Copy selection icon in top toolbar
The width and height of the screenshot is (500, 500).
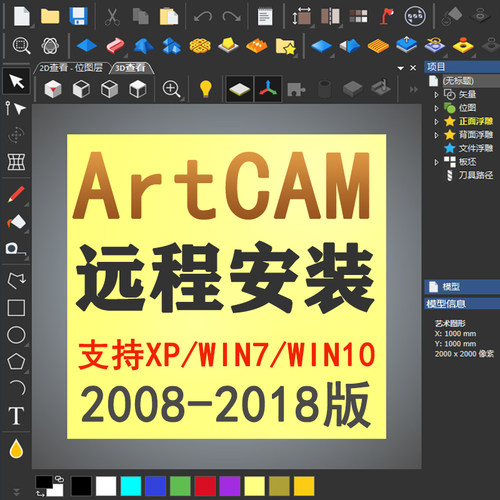[140, 16]
